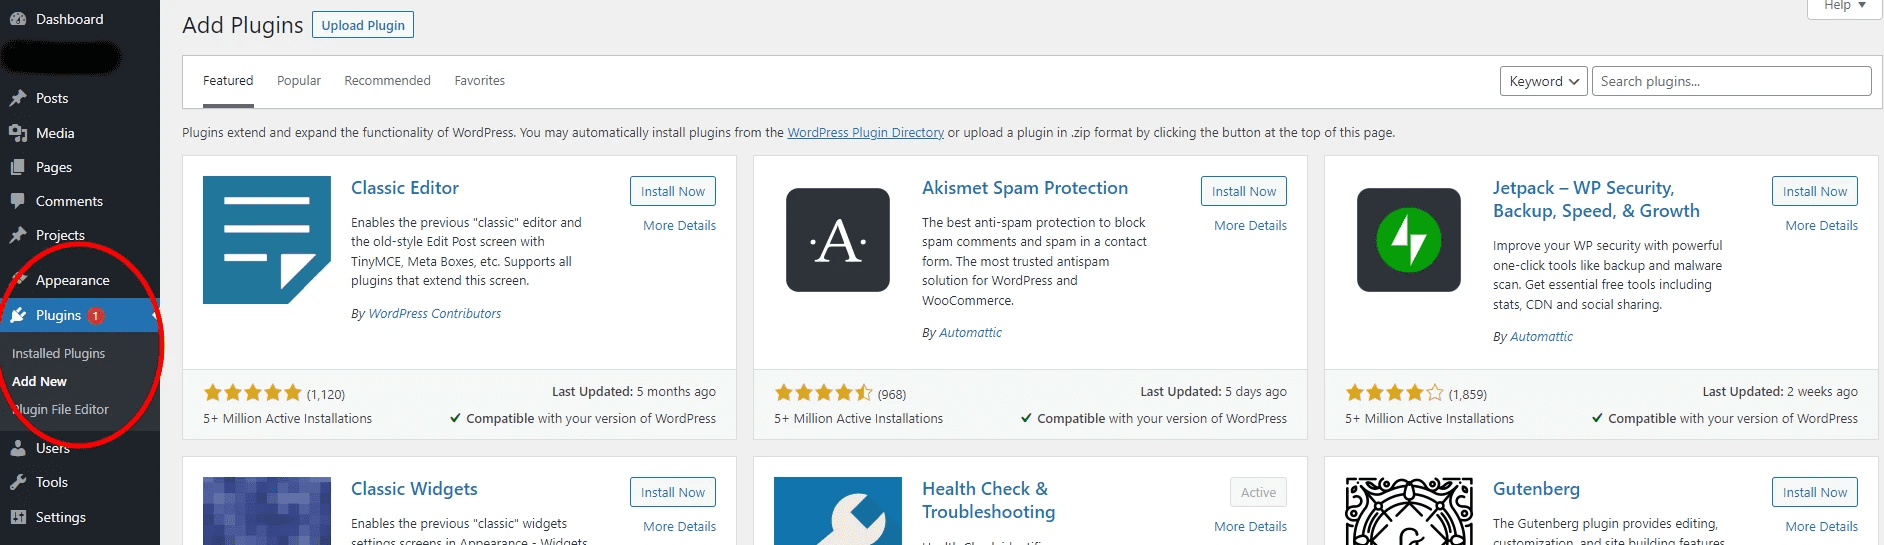The image size is (1884, 545).
Task: Click the Plugins plug icon
Action: coord(18,315)
